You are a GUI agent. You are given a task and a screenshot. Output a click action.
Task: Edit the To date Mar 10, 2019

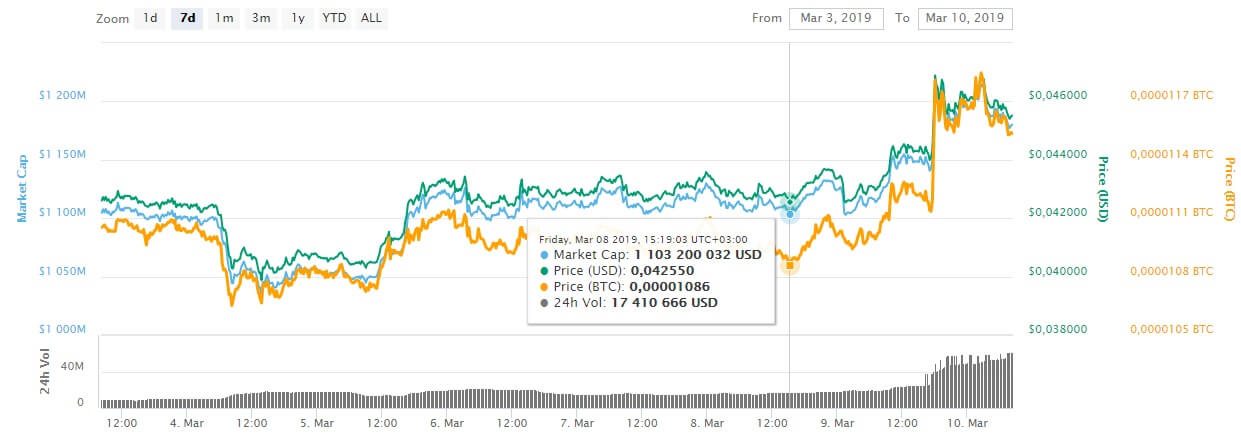(x=965, y=18)
